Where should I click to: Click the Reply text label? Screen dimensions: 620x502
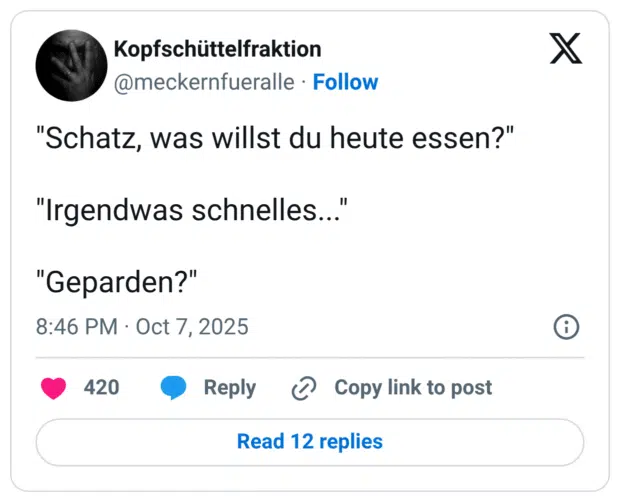pyautogui.click(x=229, y=388)
